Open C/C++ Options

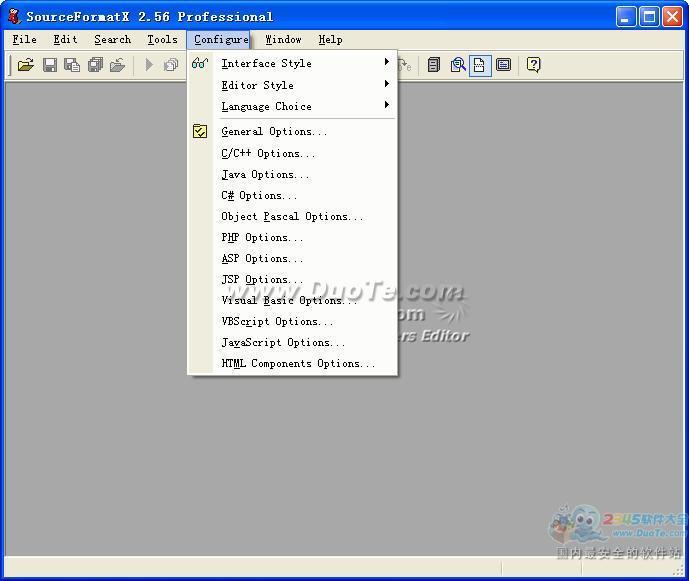pyautogui.click(x=292, y=153)
